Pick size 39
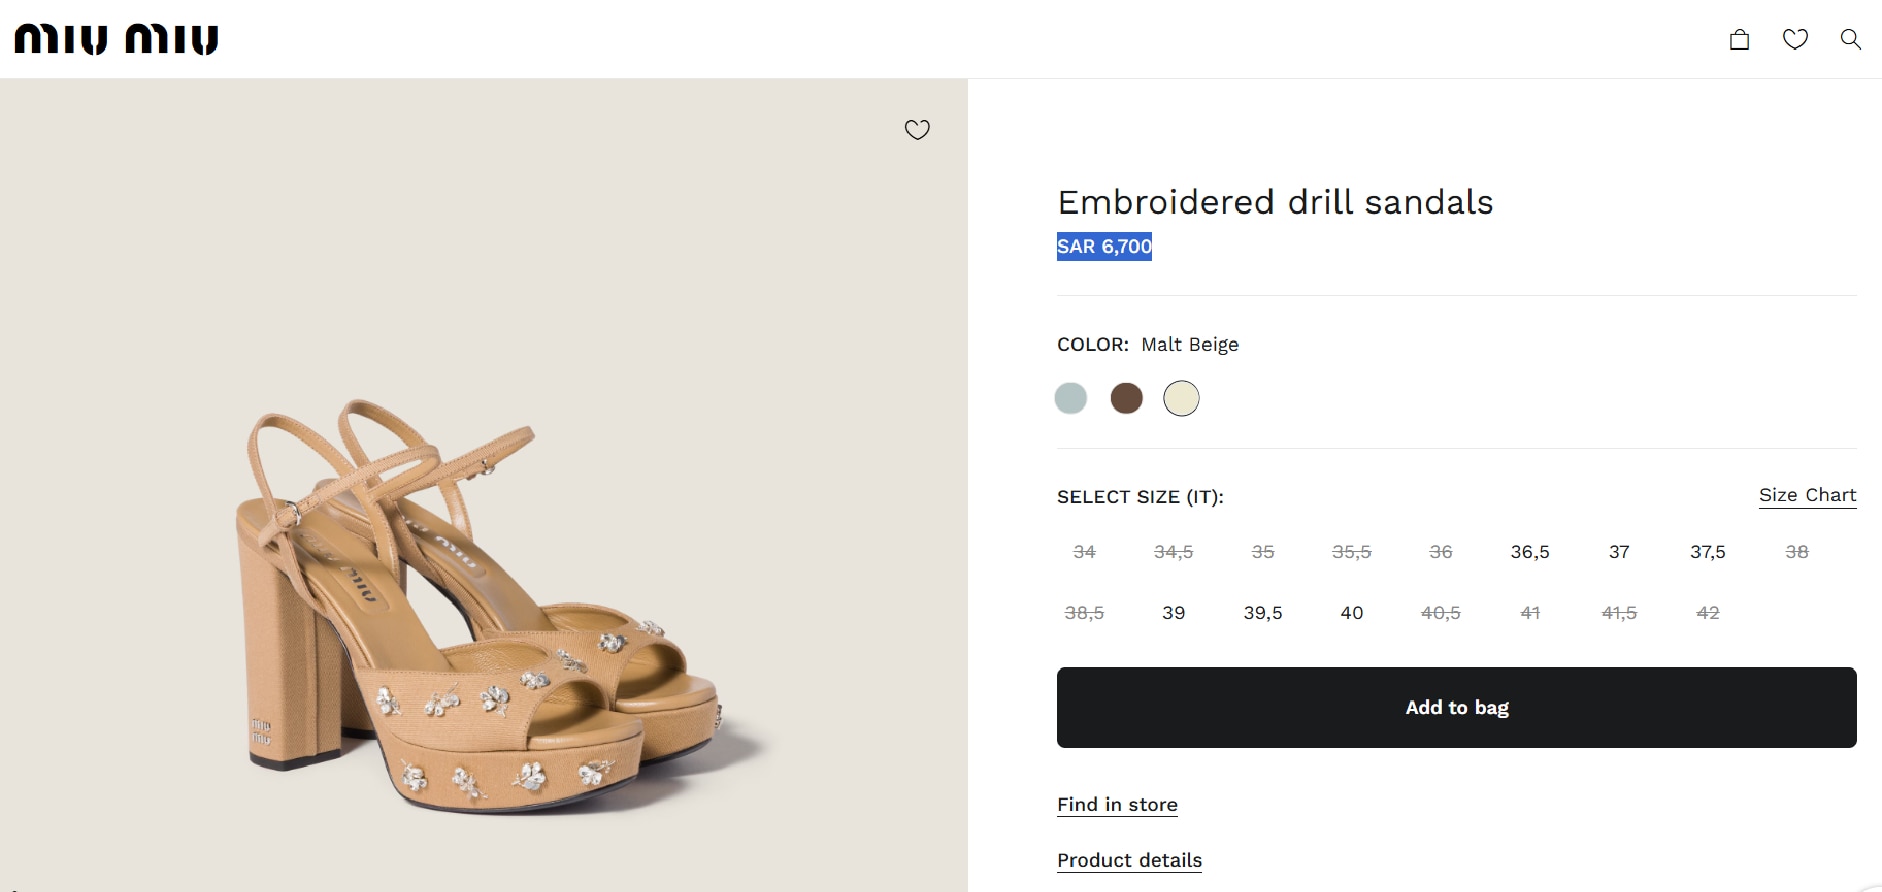Image resolution: width=1882 pixels, height=892 pixels. click(x=1174, y=613)
